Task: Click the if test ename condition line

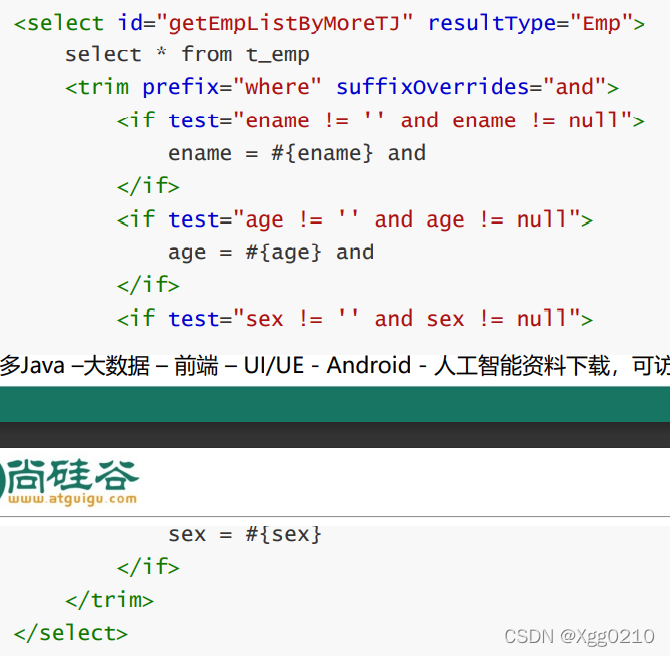Action: point(381,121)
